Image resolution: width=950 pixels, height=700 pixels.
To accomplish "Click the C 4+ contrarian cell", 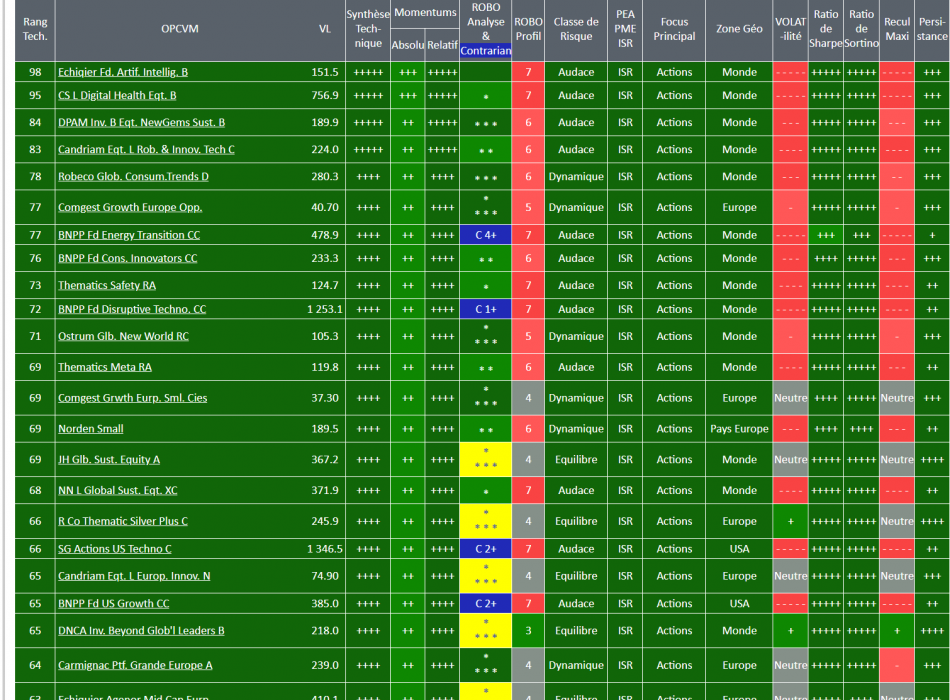I will pyautogui.click(x=485, y=235).
